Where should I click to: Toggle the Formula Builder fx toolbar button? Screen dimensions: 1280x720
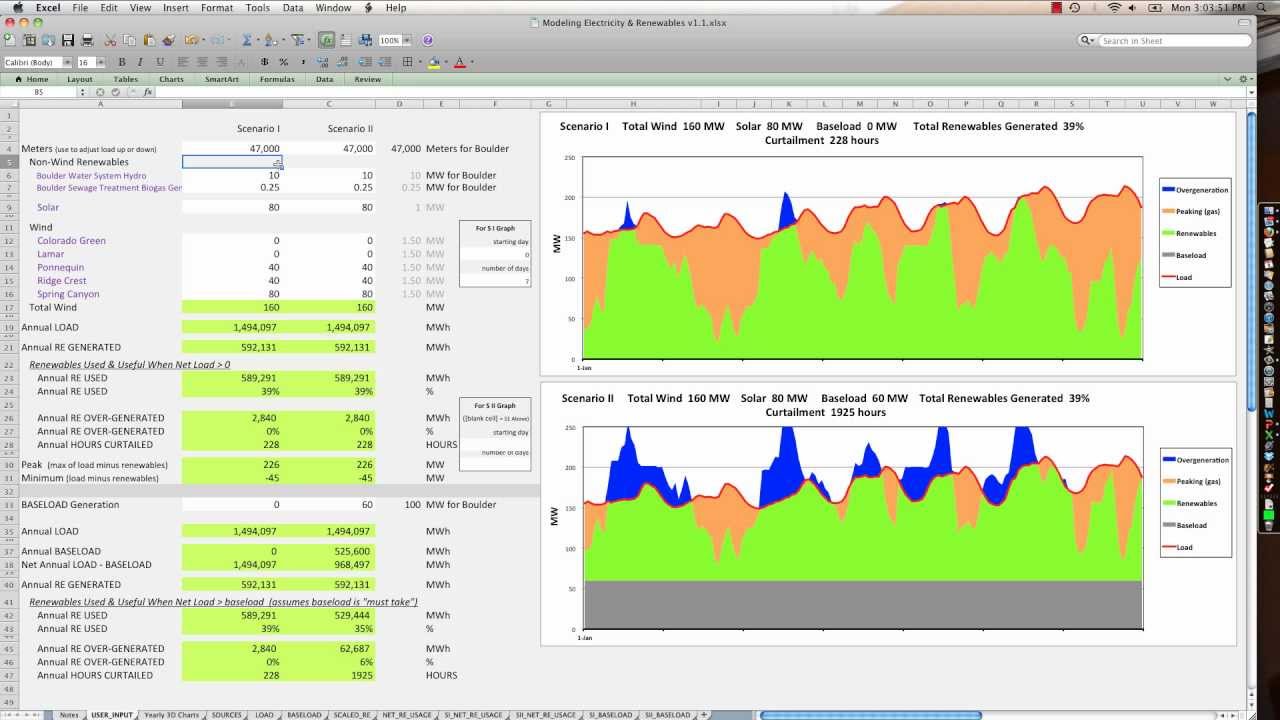pyautogui.click(x=327, y=40)
